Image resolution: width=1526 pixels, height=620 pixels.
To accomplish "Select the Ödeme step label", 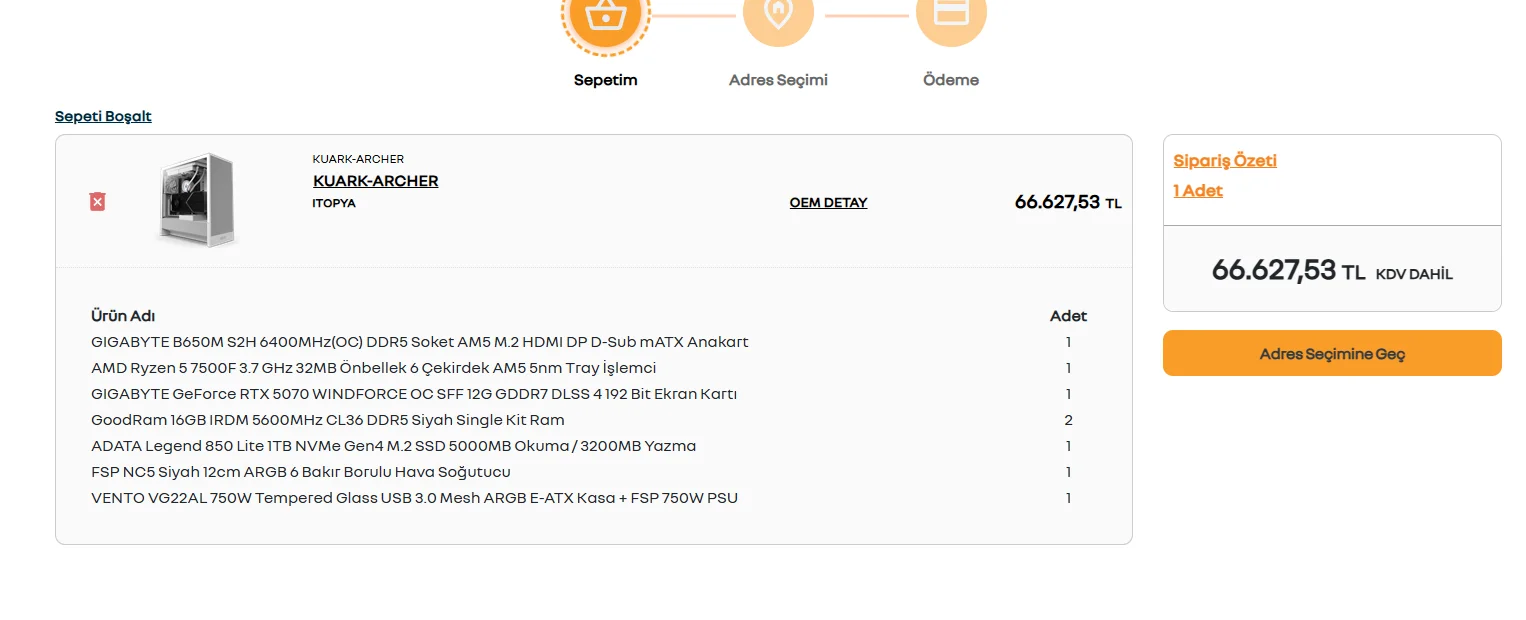I will pos(951,80).
